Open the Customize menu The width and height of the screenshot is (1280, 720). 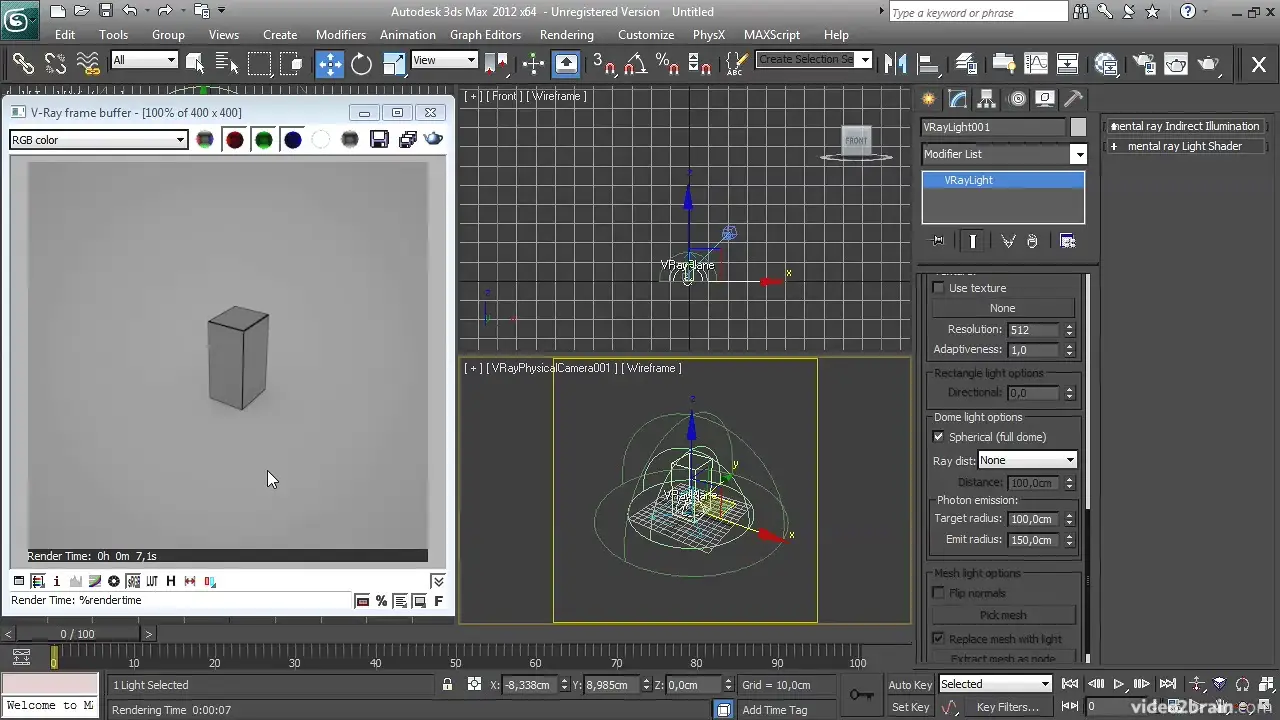click(646, 35)
